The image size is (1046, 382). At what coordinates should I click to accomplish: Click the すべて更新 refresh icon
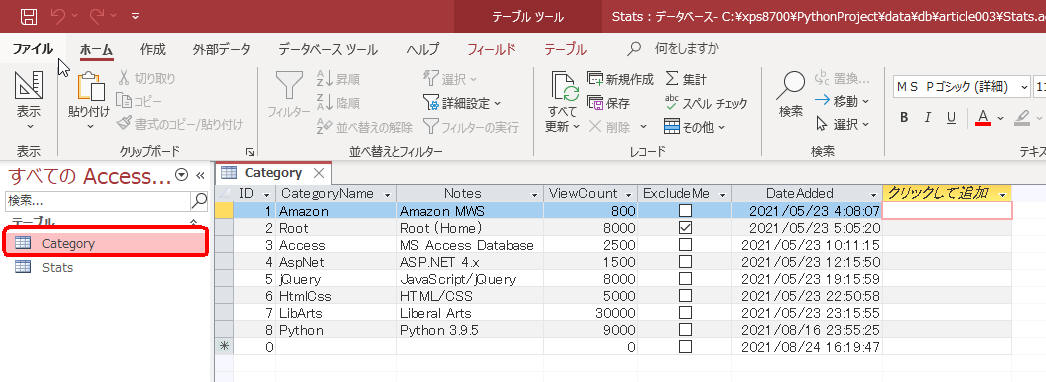tap(564, 87)
